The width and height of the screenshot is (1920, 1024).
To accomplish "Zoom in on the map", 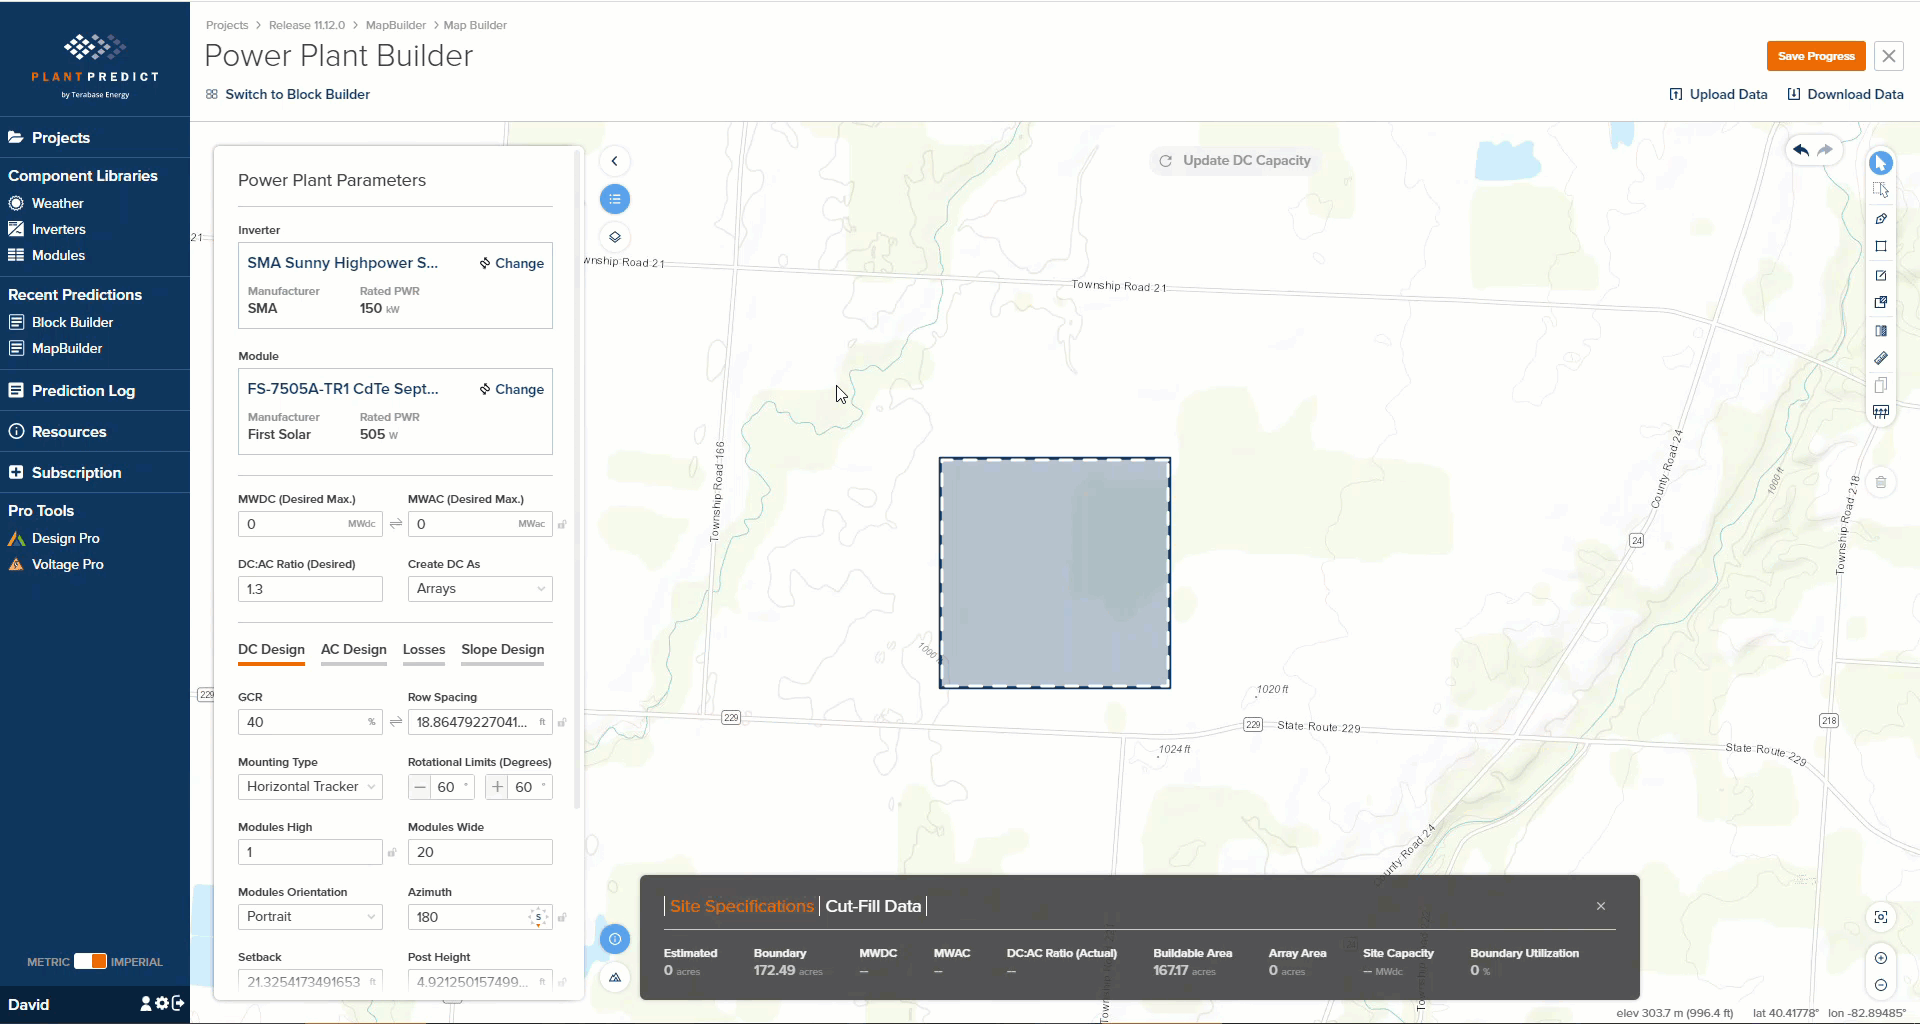I will [1880, 958].
